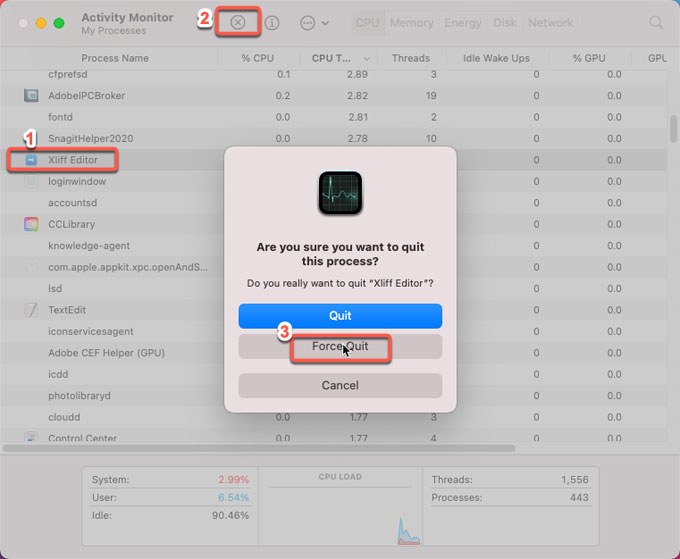Click the search magnifier icon

coord(656,22)
